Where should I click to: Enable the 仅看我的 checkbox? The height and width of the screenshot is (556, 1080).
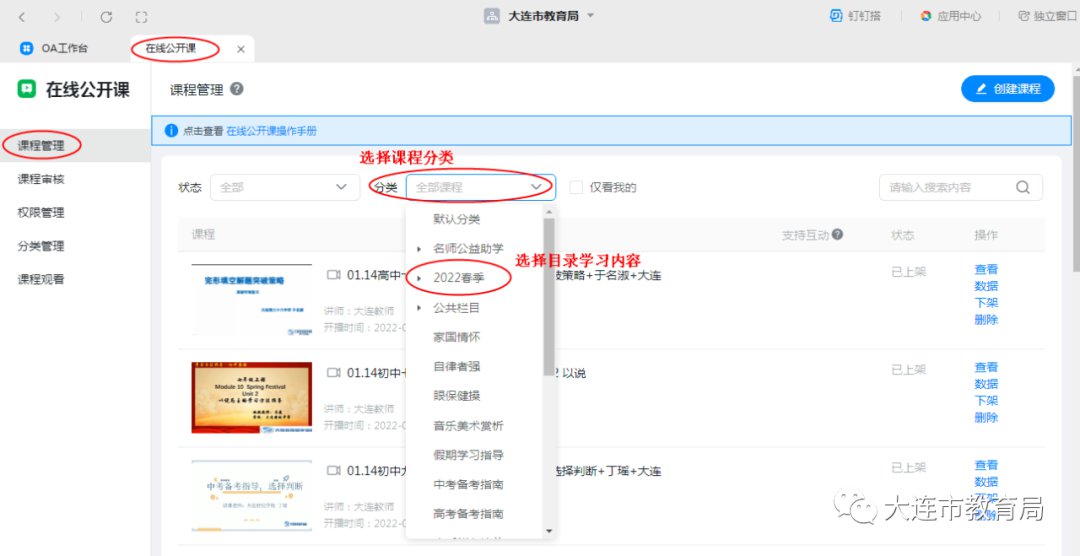tap(576, 187)
